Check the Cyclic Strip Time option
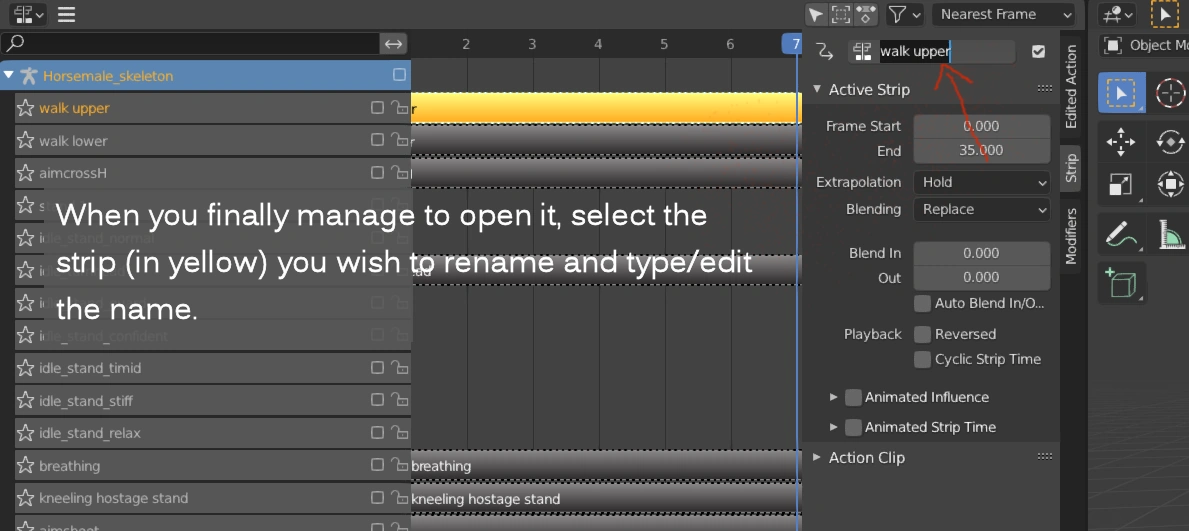The image size is (1189, 531). pyautogui.click(x=922, y=359)
